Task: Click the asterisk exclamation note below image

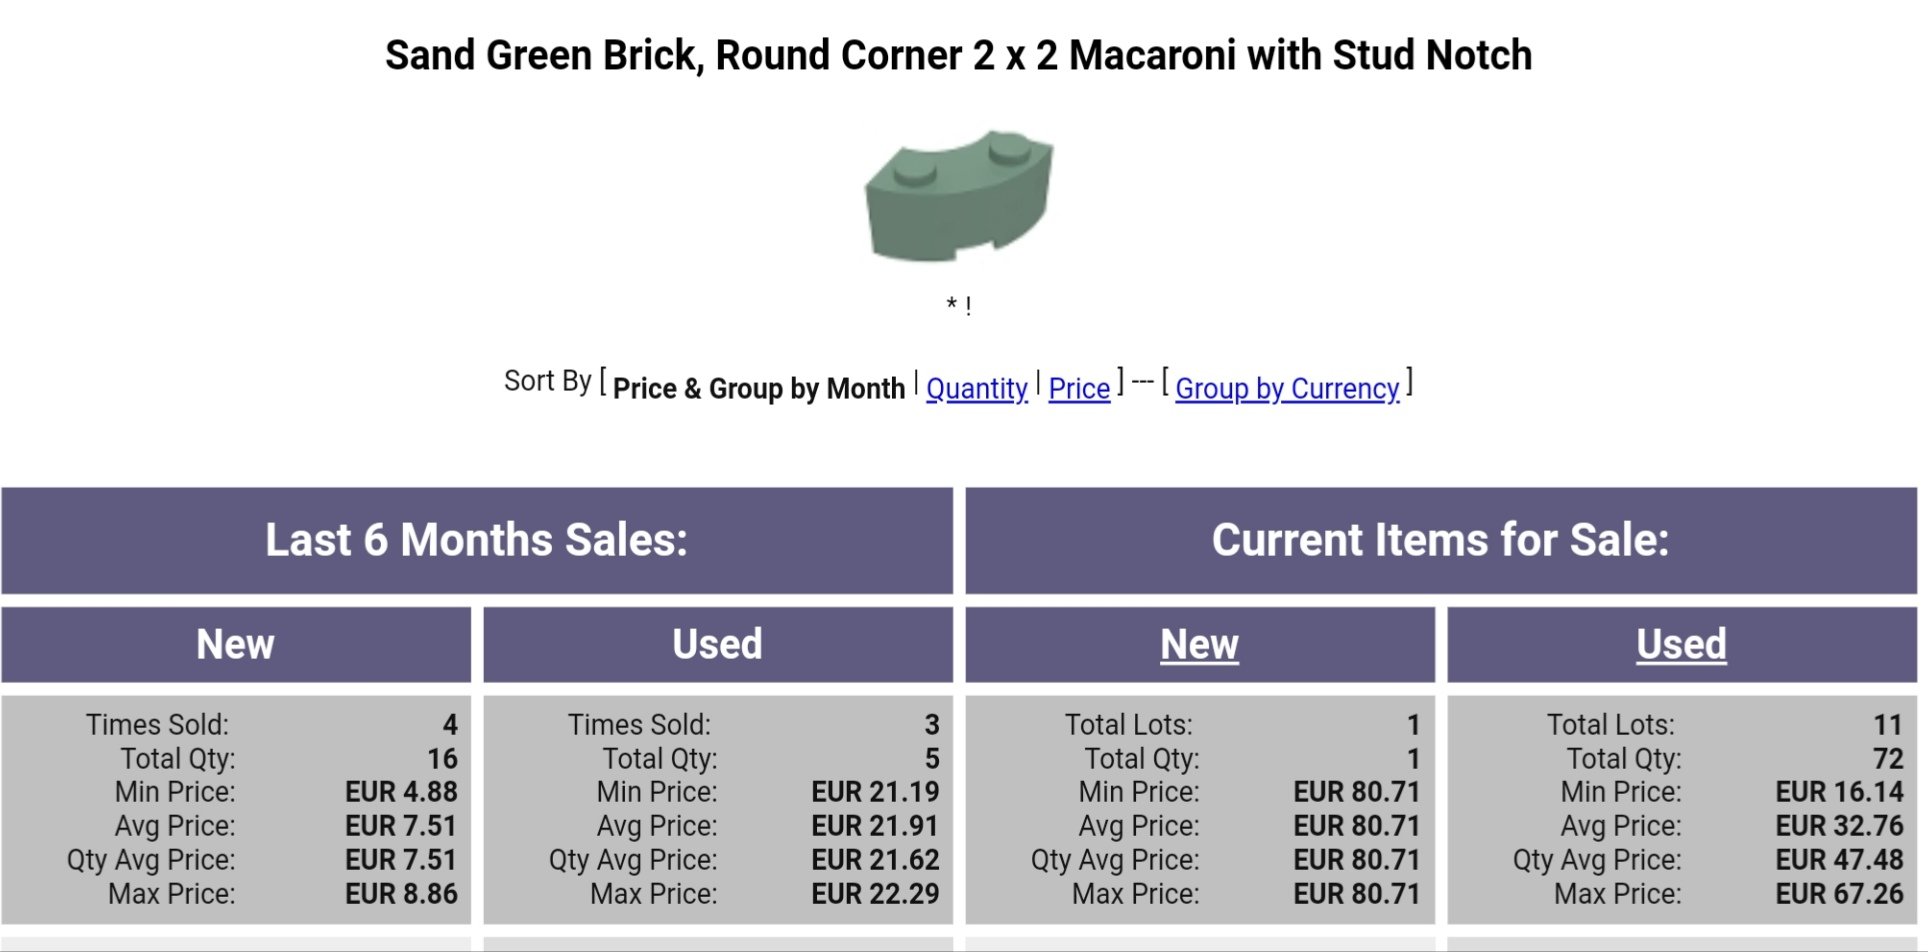Action: tap(958, 305)
